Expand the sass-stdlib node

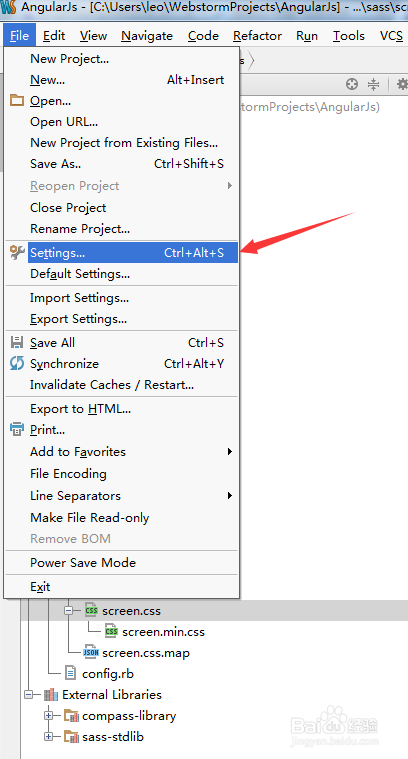[x=48, y=737]
